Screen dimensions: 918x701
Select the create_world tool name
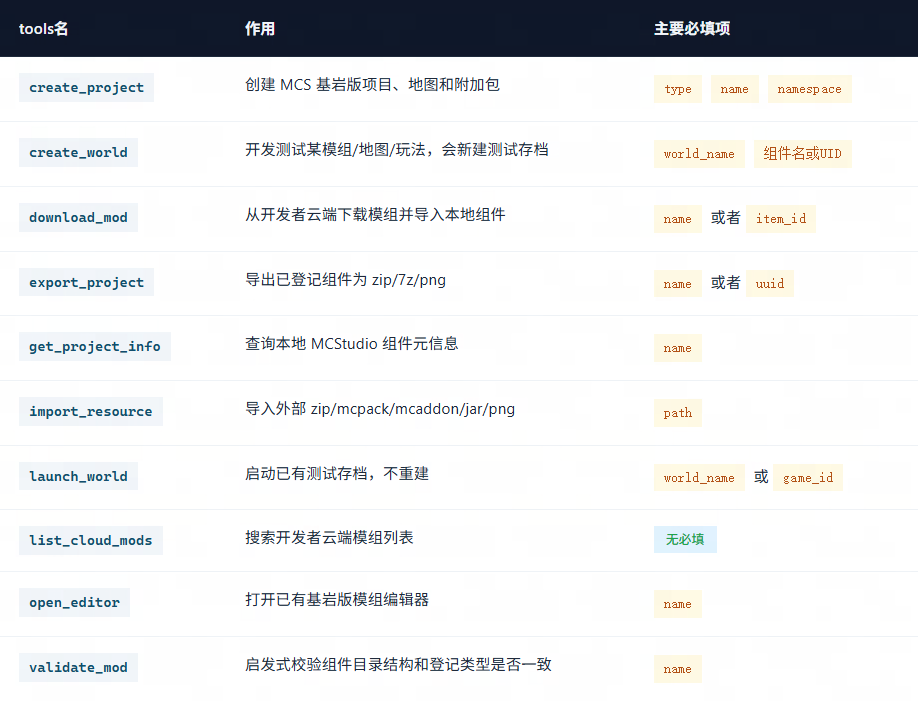78,152
